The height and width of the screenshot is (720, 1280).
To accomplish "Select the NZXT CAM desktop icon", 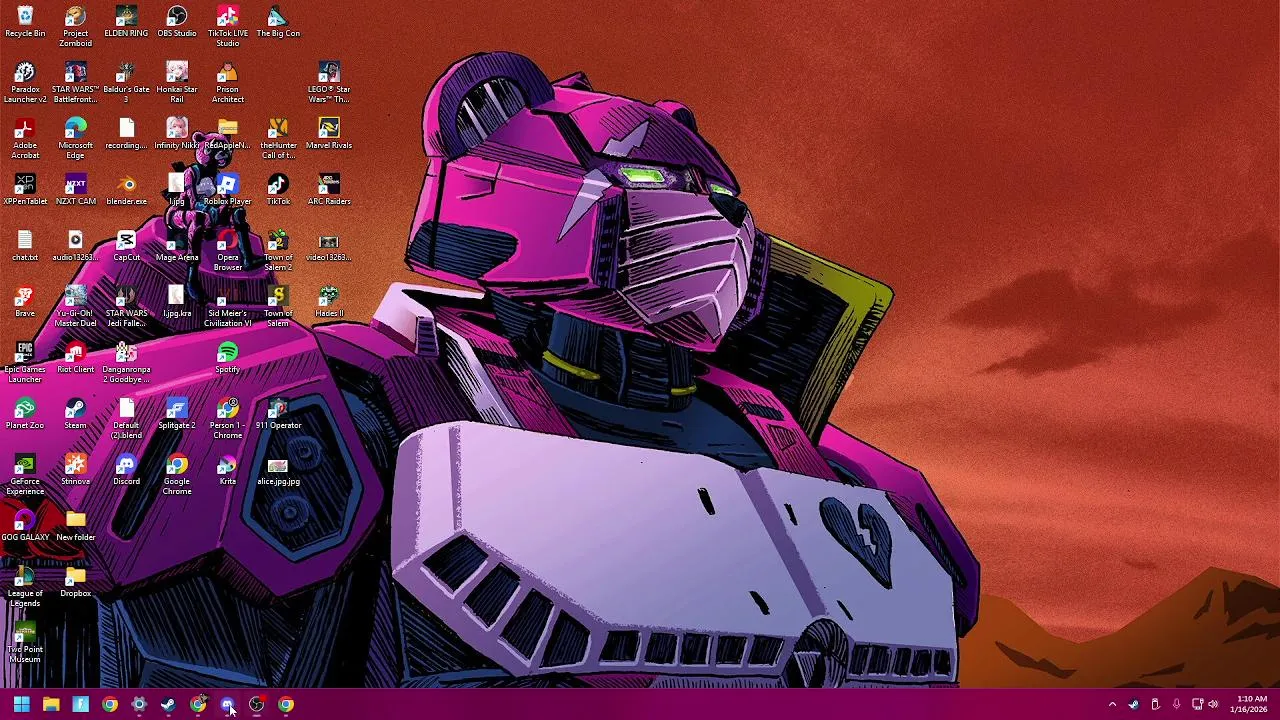I will click(x=76, y=190).
